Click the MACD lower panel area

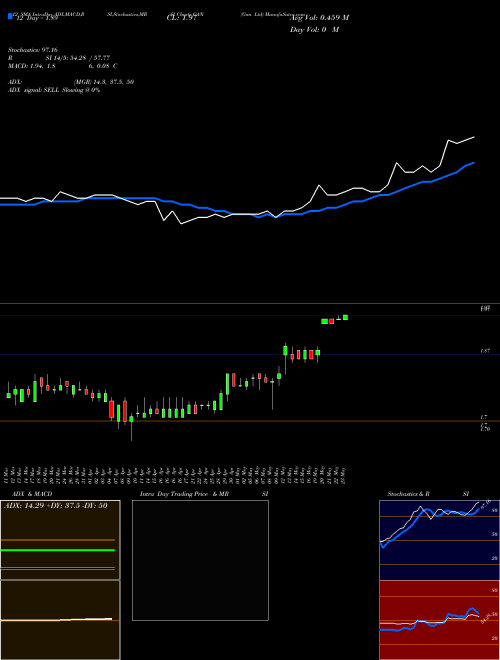click(60, 620)
